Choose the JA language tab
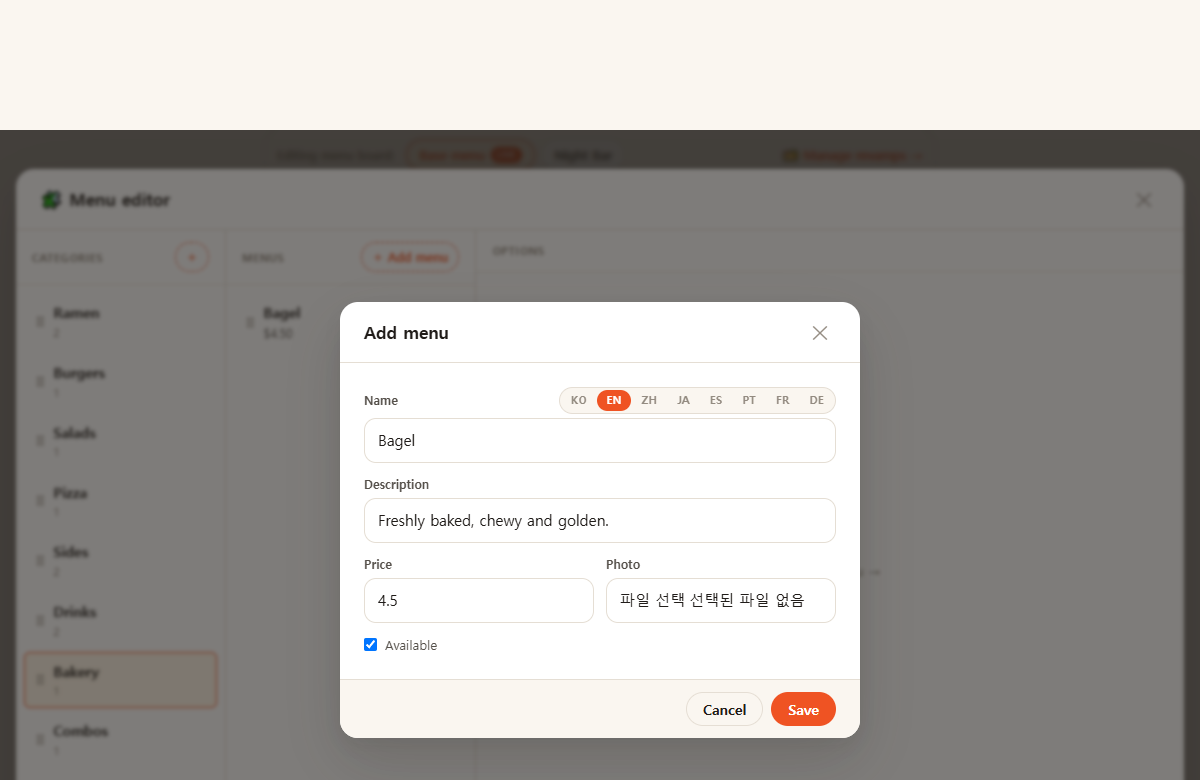This screenshot has width=1200, height=780. (683, 400)
